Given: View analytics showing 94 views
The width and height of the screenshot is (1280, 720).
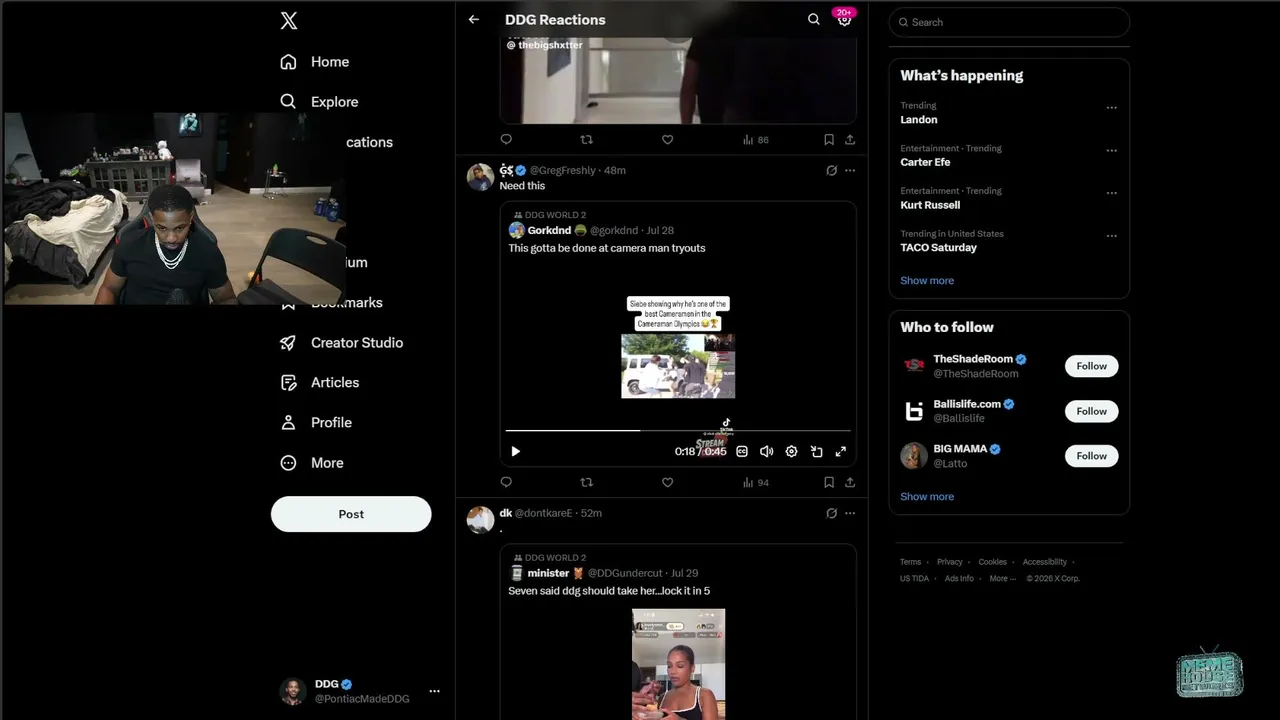Looking at the screenshot, I should (x=756, y=482).
